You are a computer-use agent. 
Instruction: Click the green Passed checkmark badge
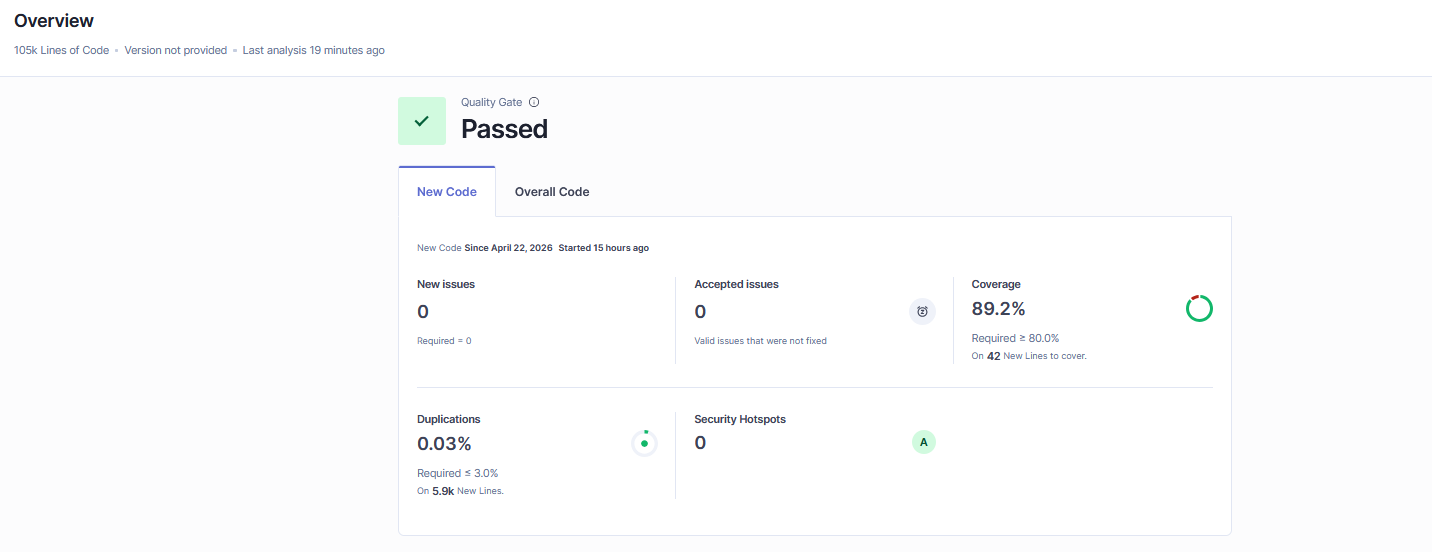pos(422,121)
